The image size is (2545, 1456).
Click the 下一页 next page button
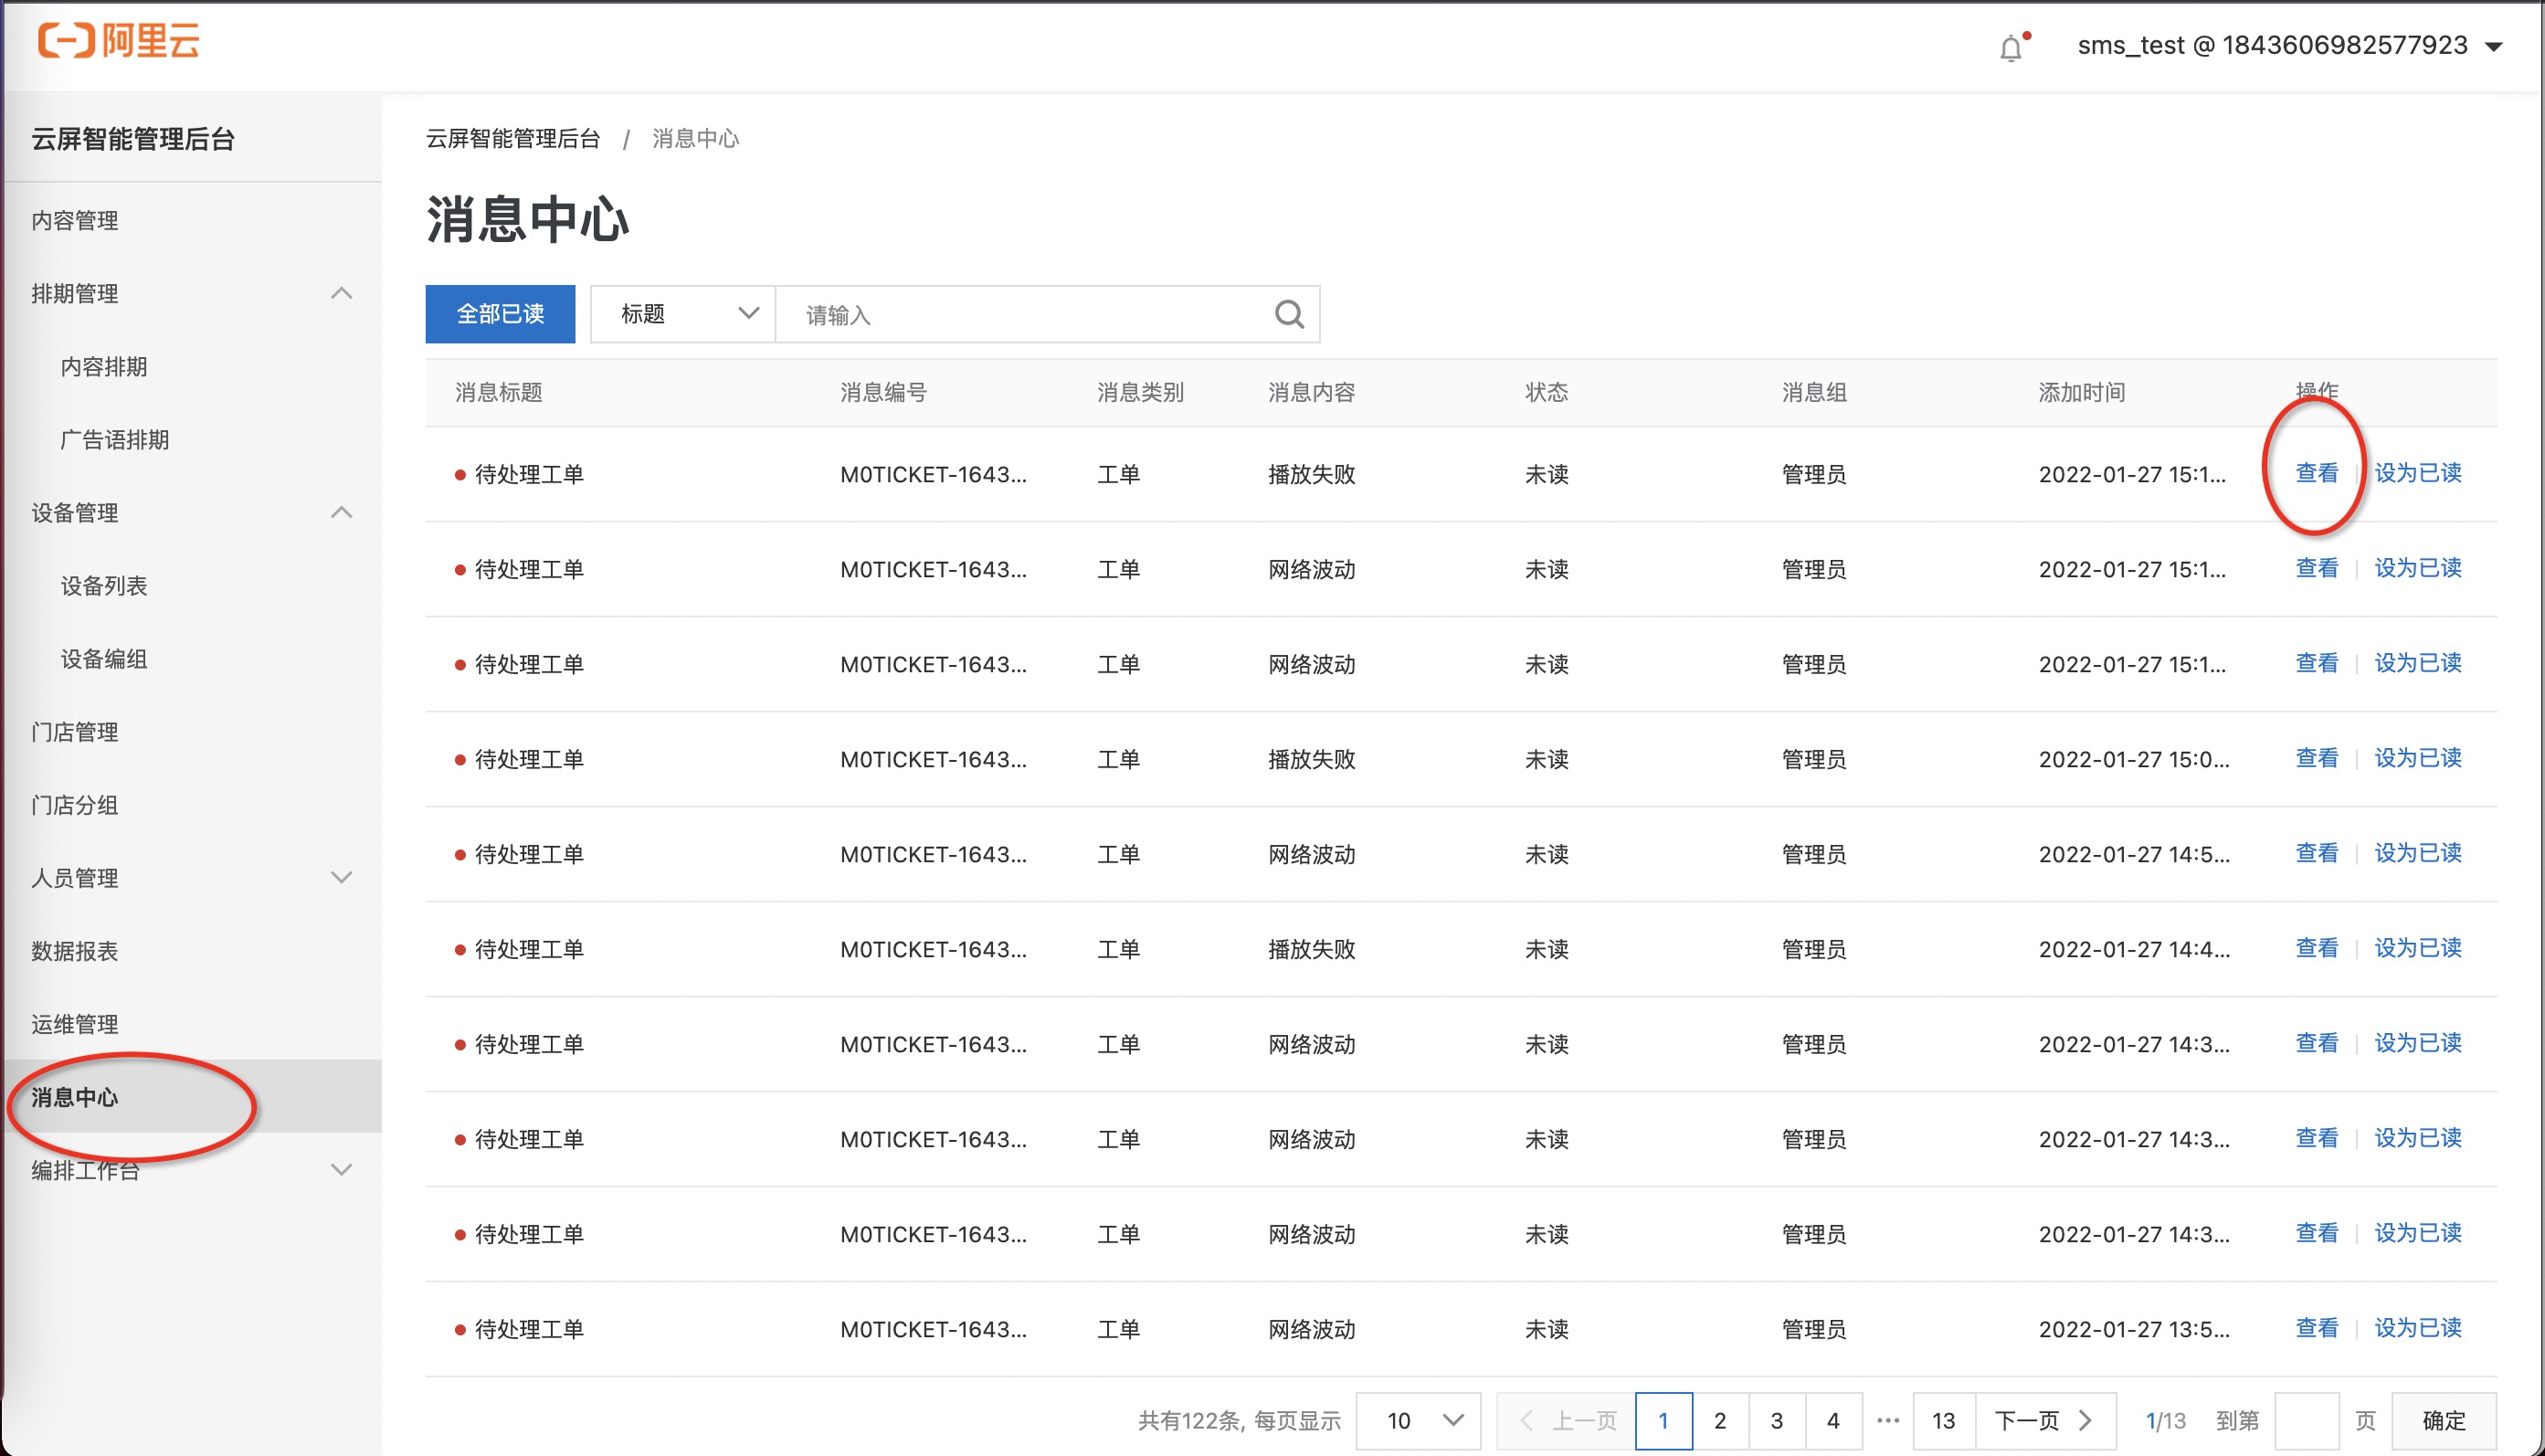[2045, 1420]
